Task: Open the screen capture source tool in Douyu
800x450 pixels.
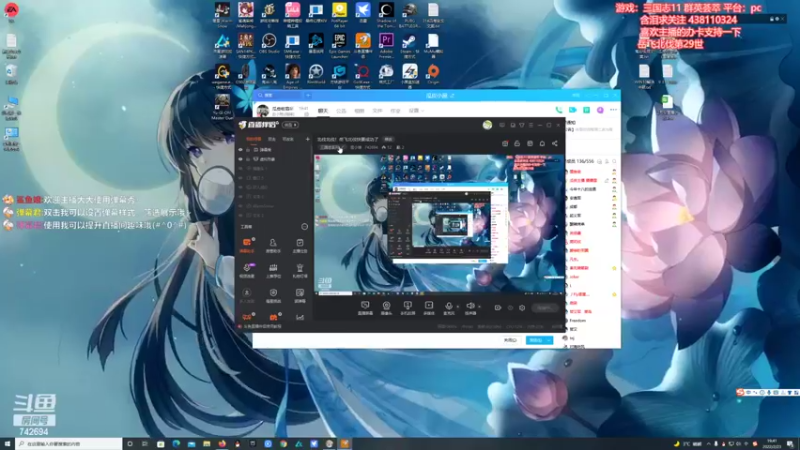Action: point(365,307)
